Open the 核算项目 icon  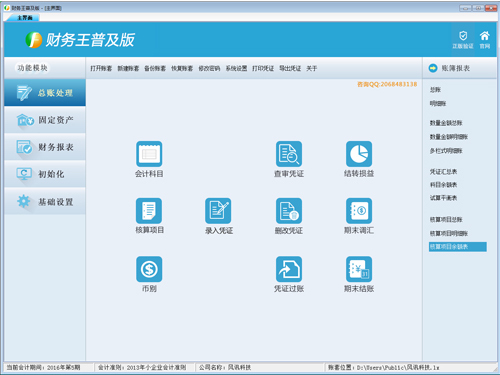149,211
